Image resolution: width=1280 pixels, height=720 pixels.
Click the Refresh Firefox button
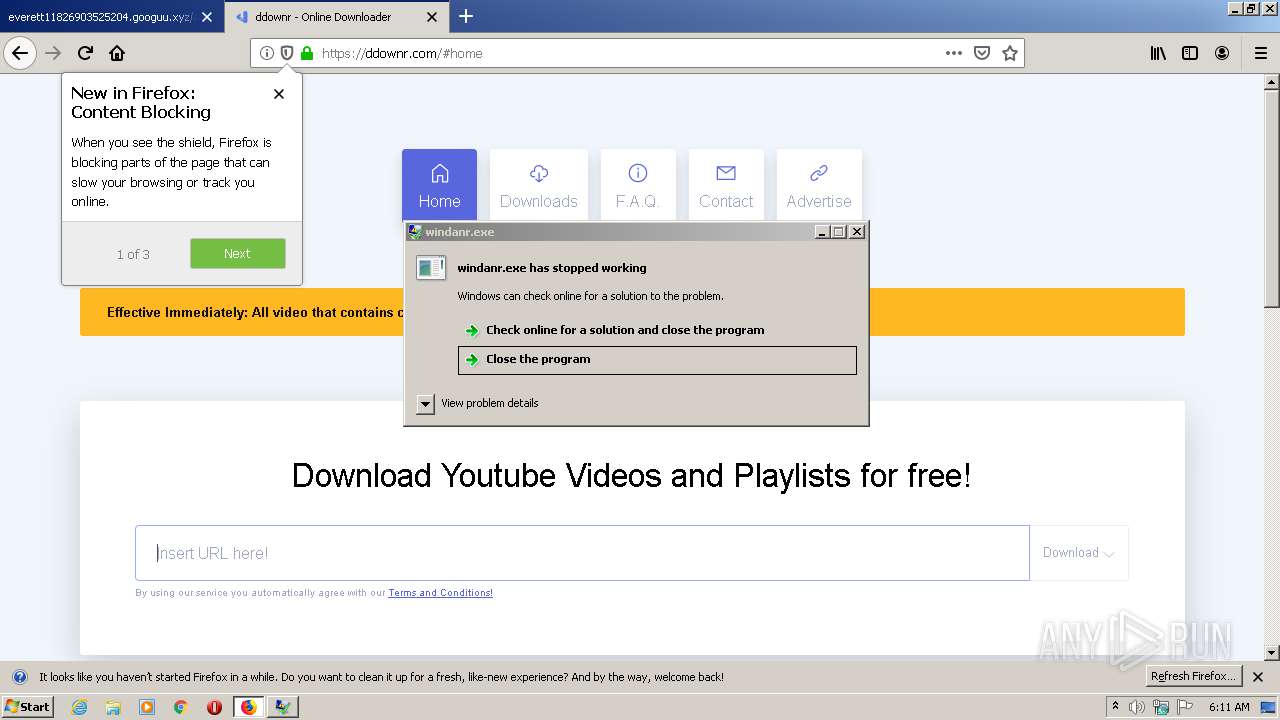[1193, 677]
